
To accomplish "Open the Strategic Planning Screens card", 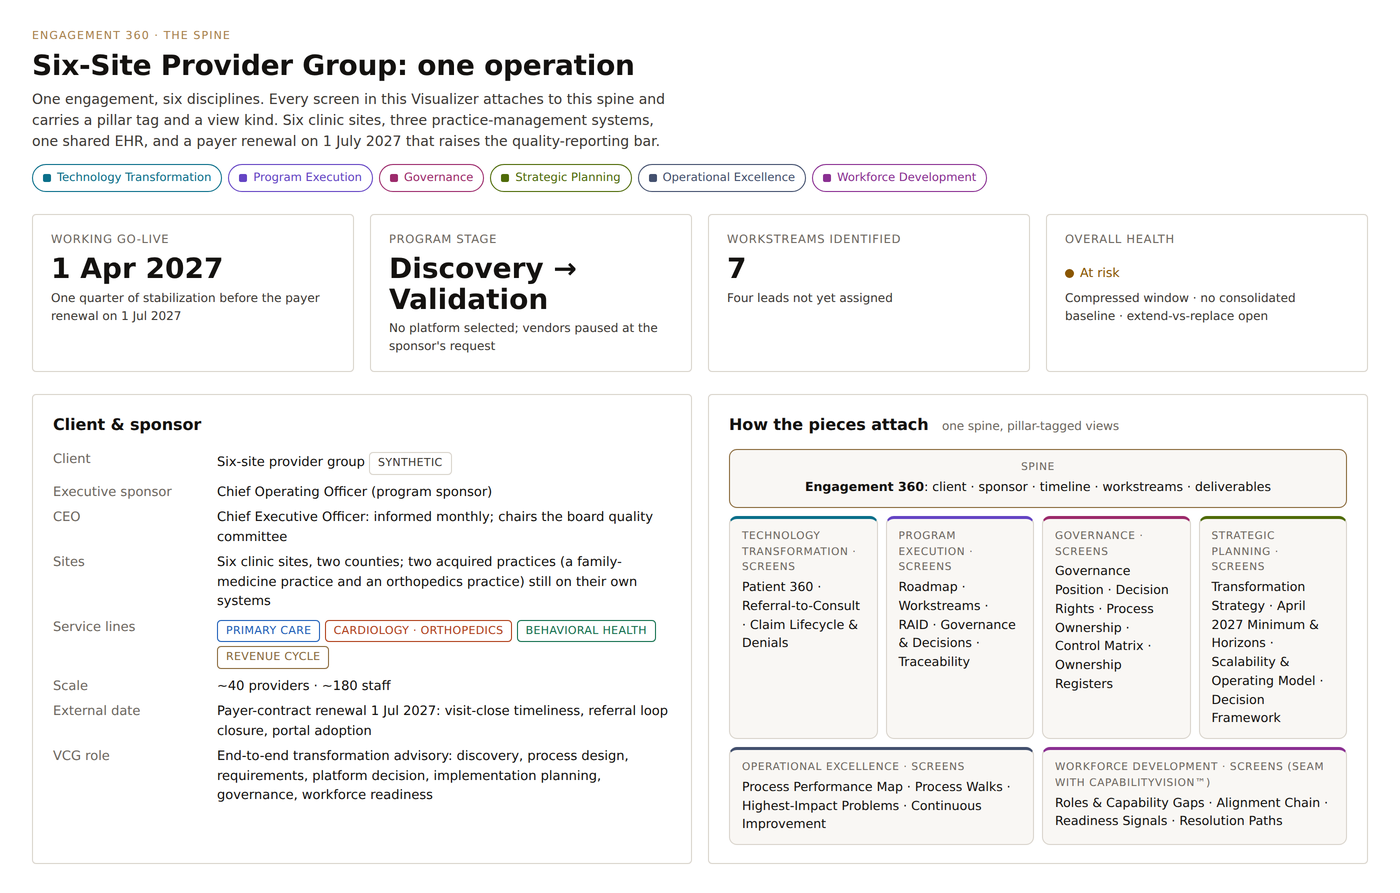I will [1273, 627].
